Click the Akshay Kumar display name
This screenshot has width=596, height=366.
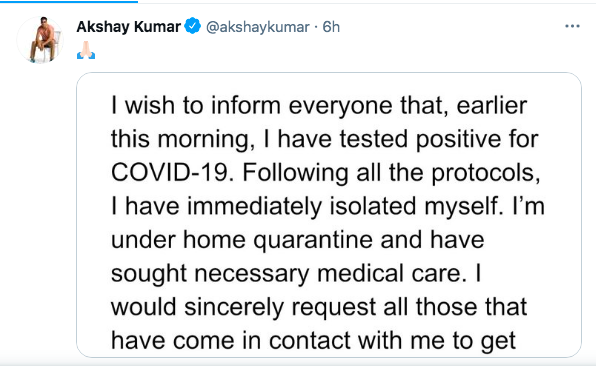click(x=128, y=27)
